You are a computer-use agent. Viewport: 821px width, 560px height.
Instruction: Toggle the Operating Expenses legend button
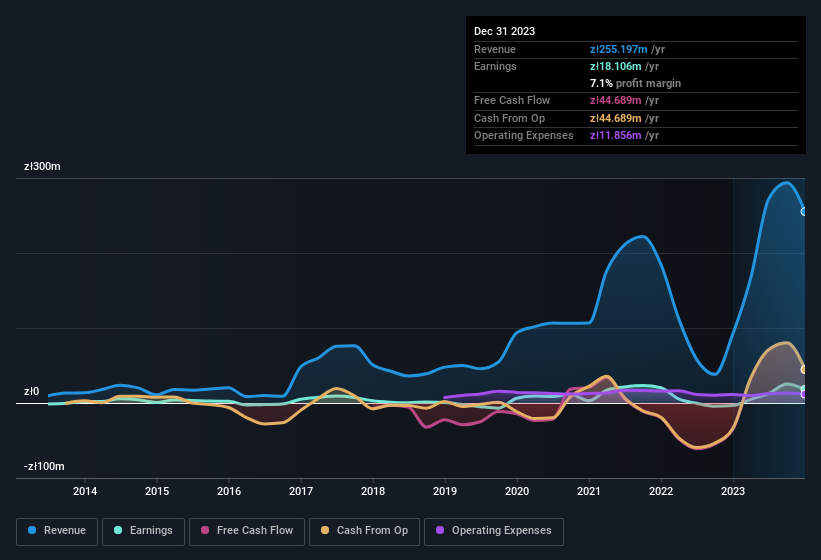493,531
